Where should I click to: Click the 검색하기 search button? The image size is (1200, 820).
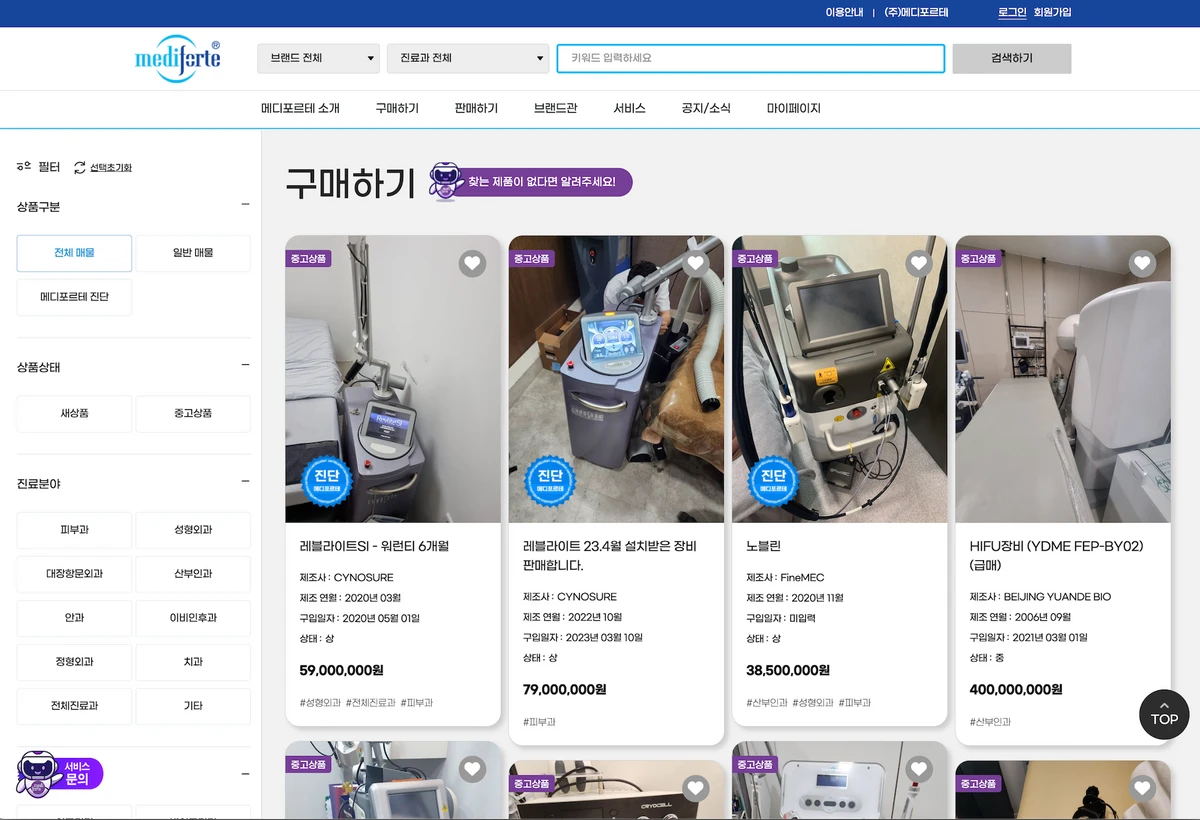1011,58
